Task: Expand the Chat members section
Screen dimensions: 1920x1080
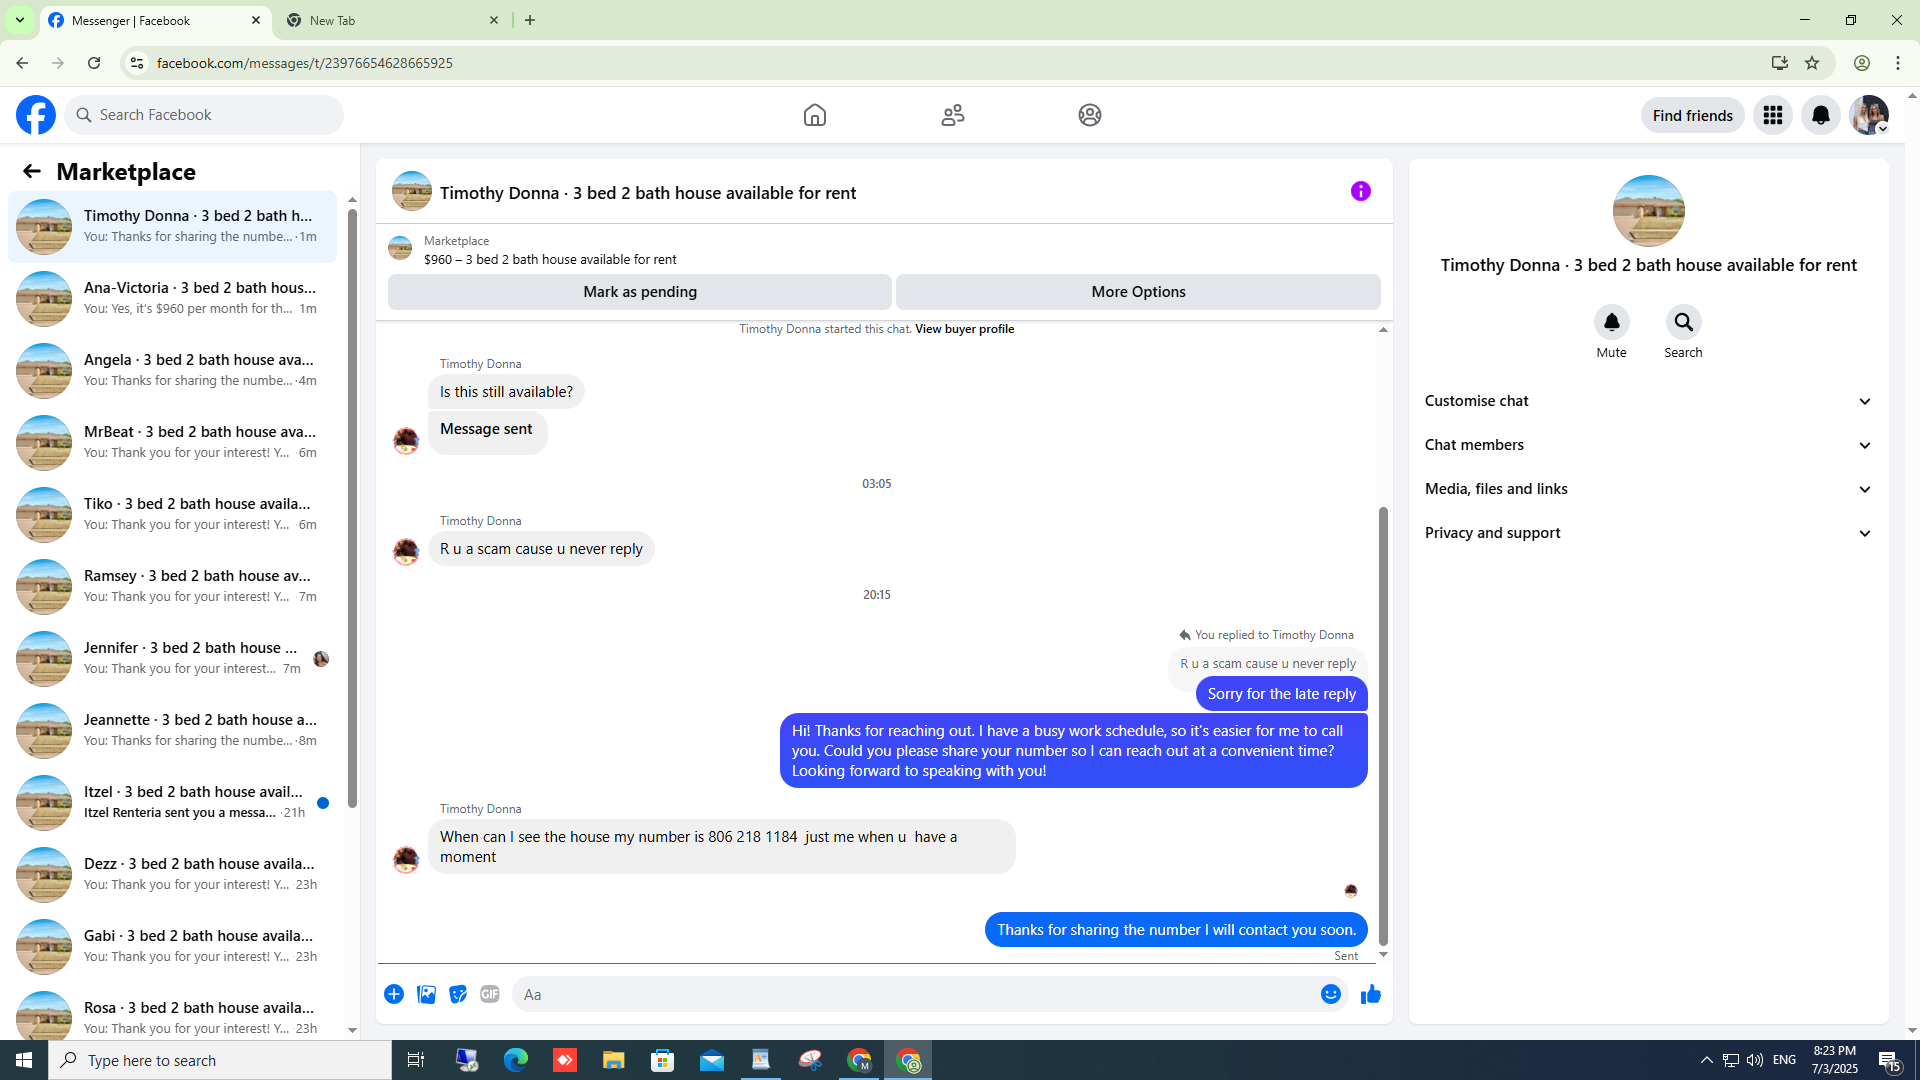Action: (x=1648, y=445)
